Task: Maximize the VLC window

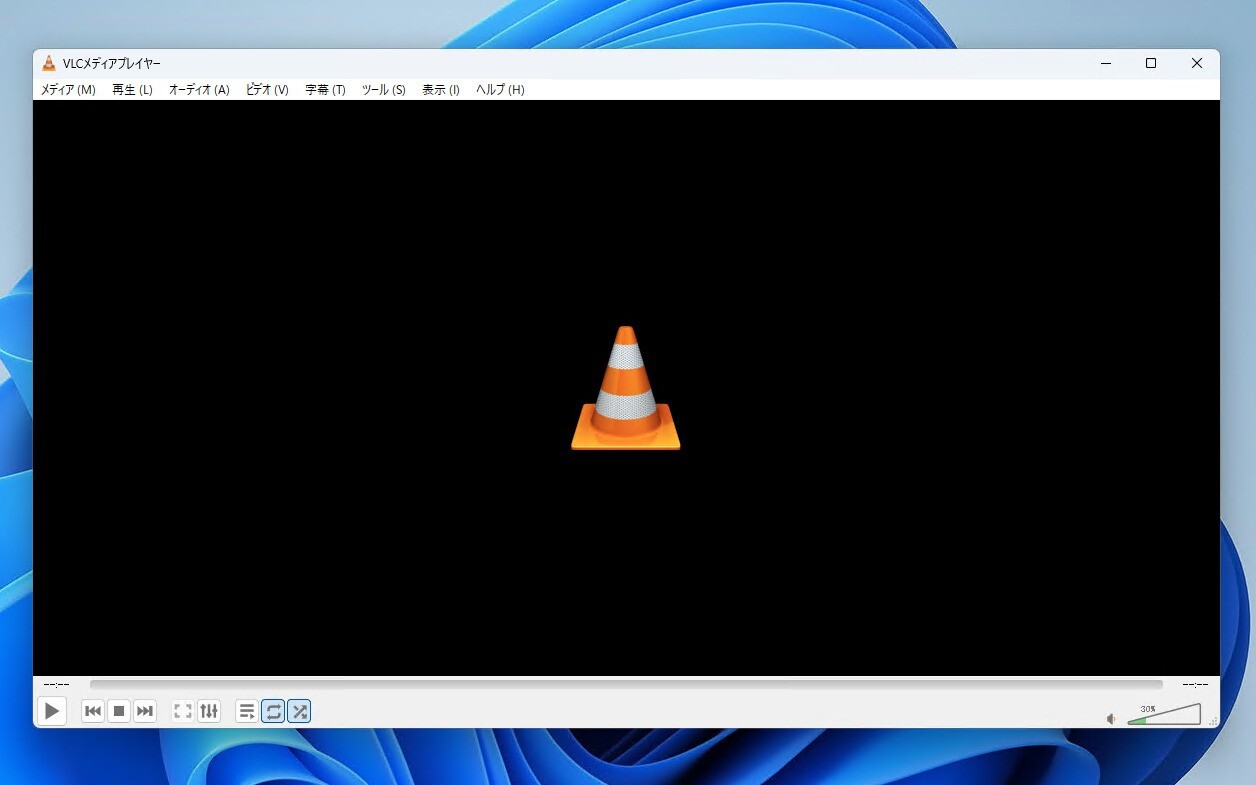Action: (x=1151, y=63)
